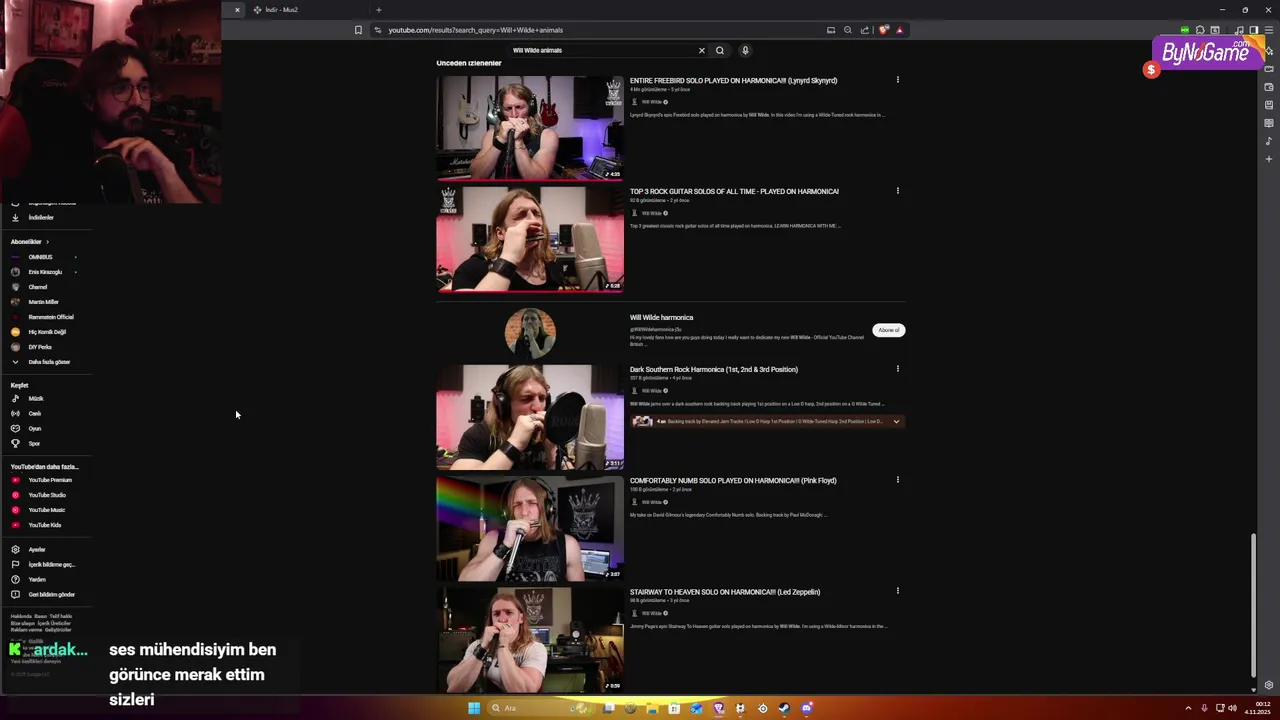This screenshot has height=720, width=1280.
Task: Open Müzik under Keşfet
Action: click(35, 398)
